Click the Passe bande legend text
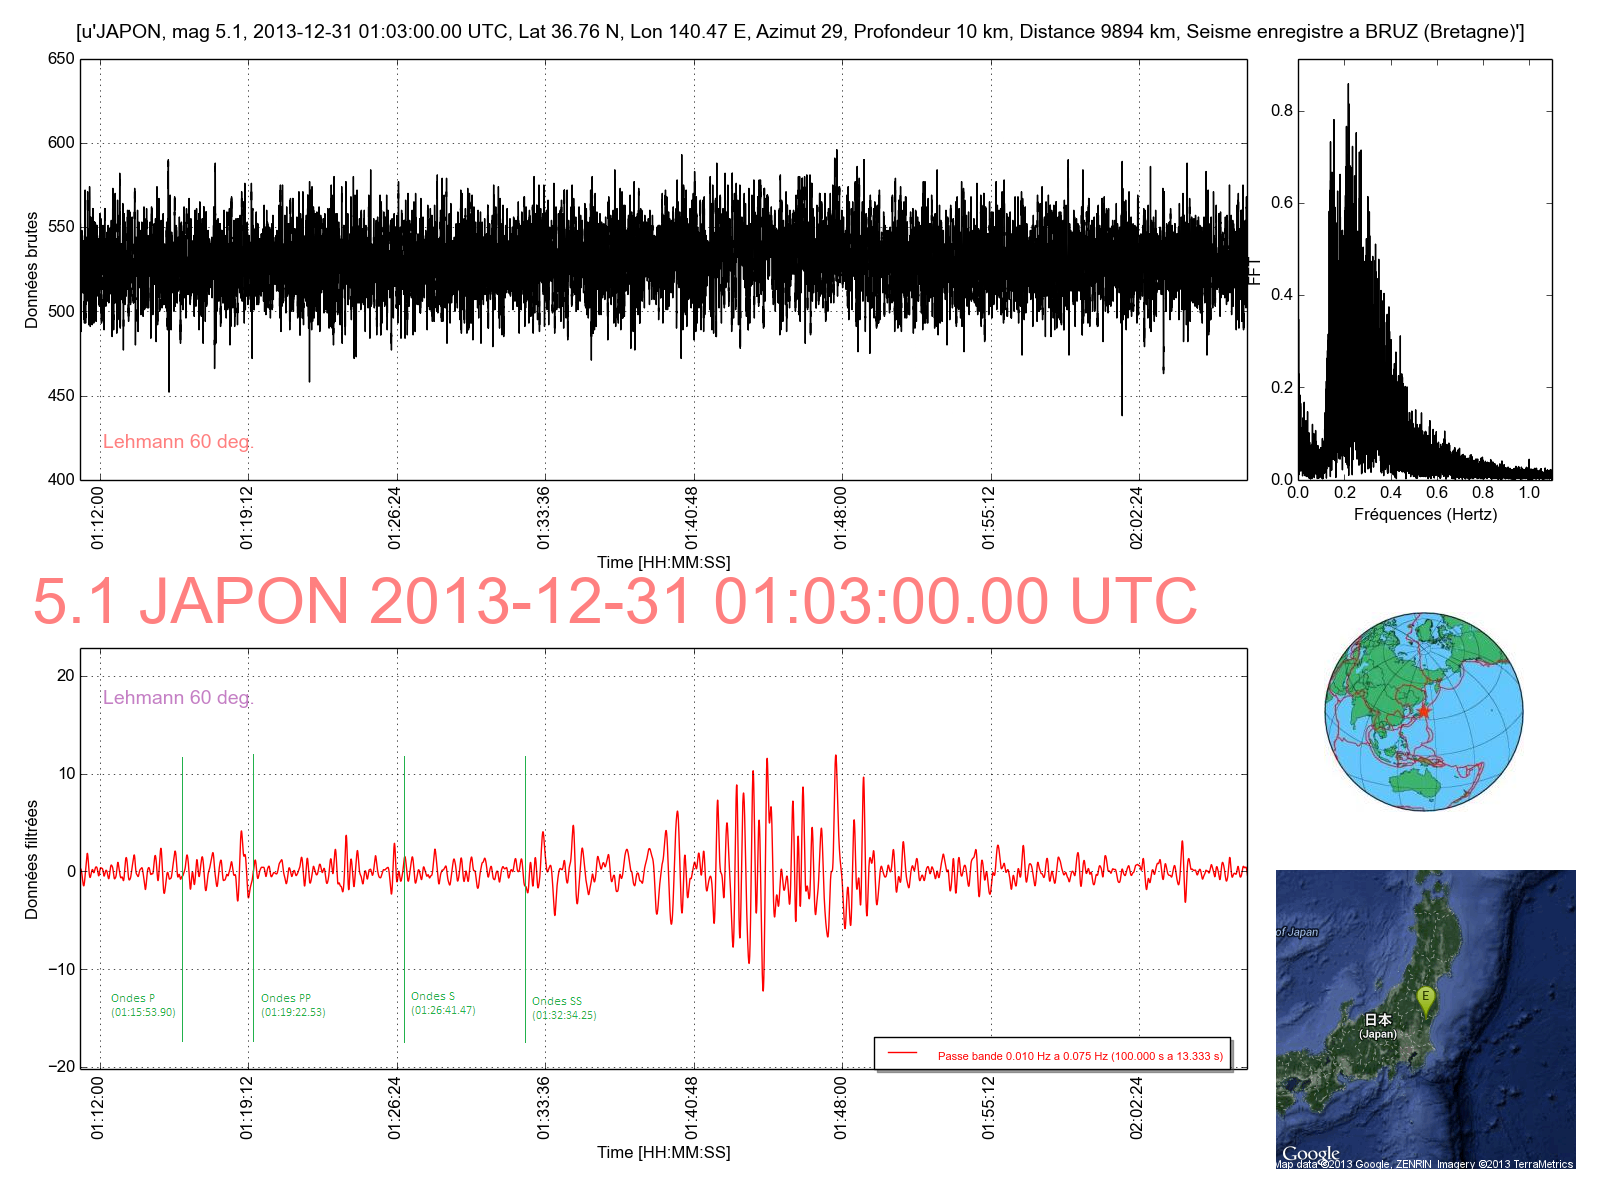Screen dimensions: 1600x1188 point(1080,1056)
